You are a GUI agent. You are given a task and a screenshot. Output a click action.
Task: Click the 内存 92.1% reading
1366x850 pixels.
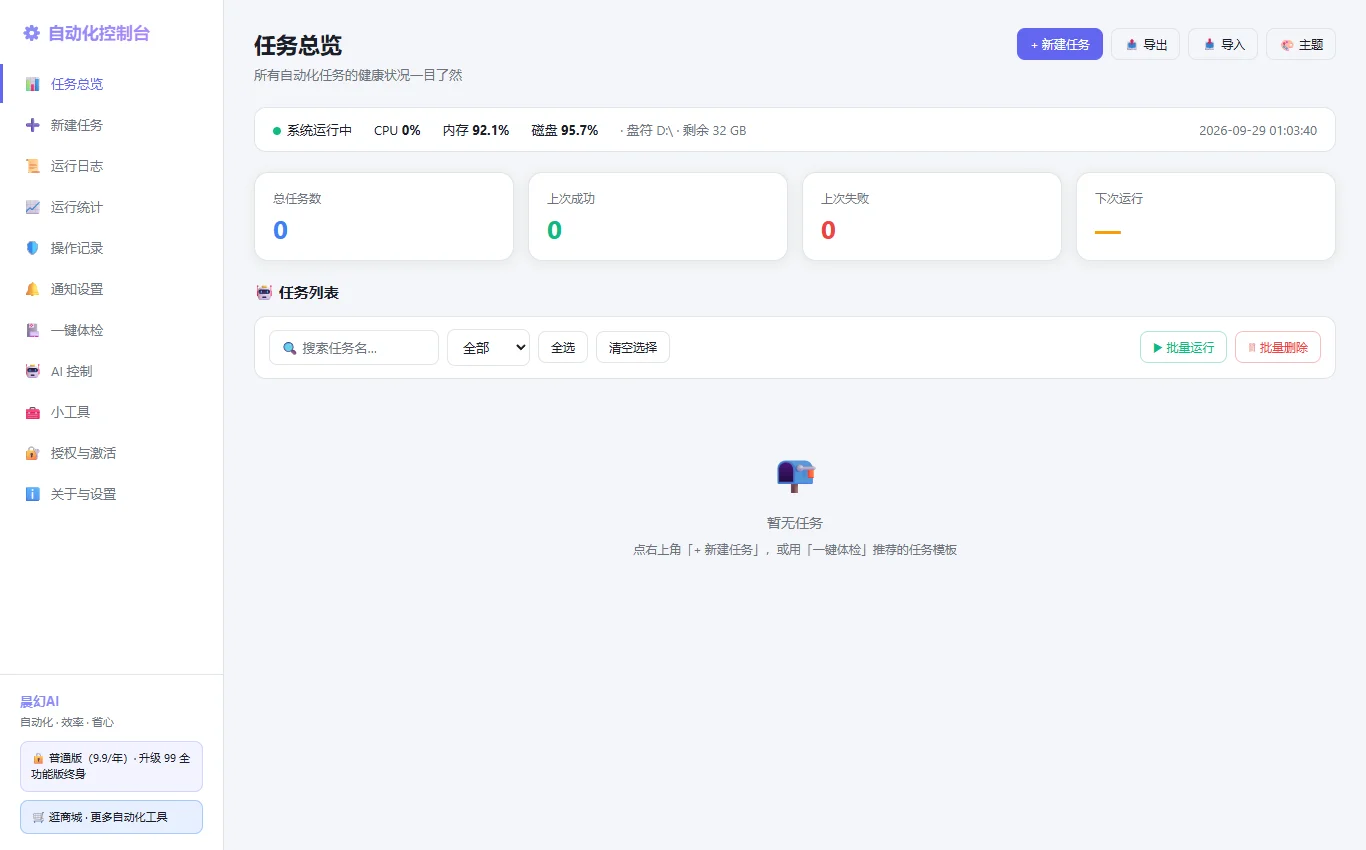point(476,130)
